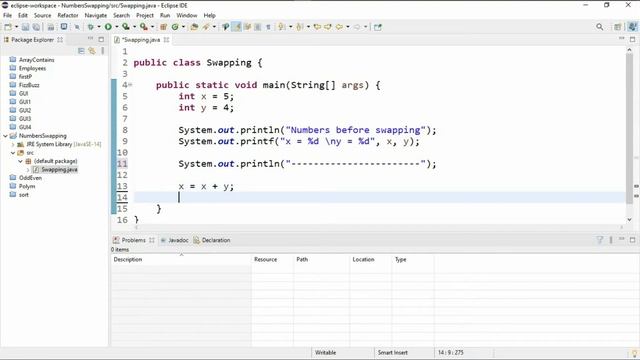
Task: Click the Search flashlight toolbar icon
Action: 206,27
